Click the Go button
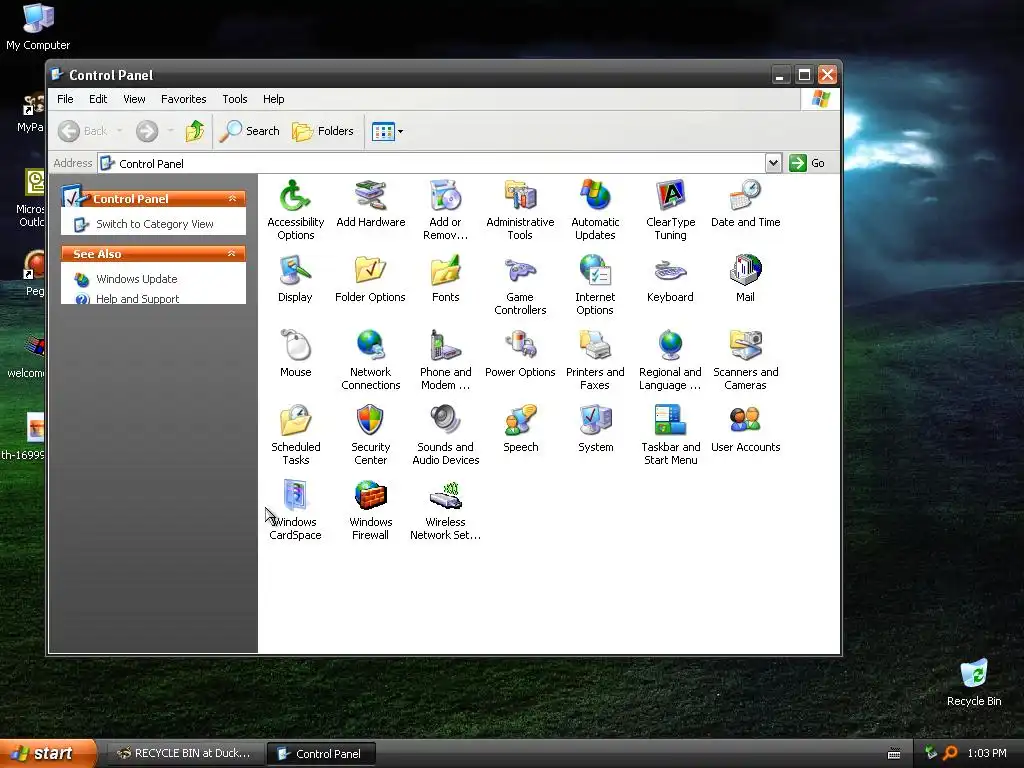 (807, 163)
